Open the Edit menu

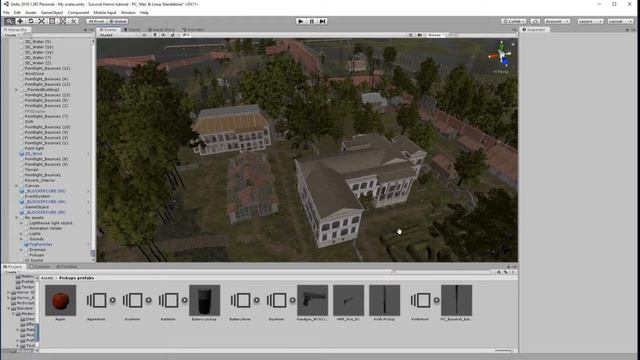17,13
